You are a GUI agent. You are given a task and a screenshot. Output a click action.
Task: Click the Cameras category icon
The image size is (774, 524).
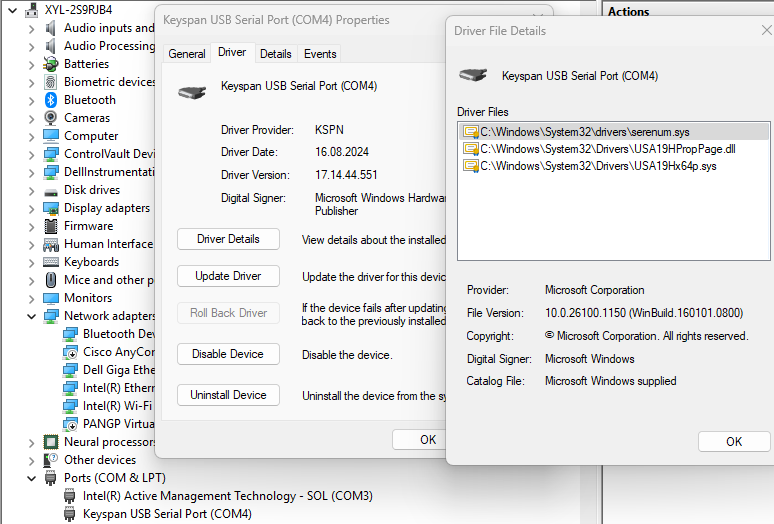tap(50, 118)
